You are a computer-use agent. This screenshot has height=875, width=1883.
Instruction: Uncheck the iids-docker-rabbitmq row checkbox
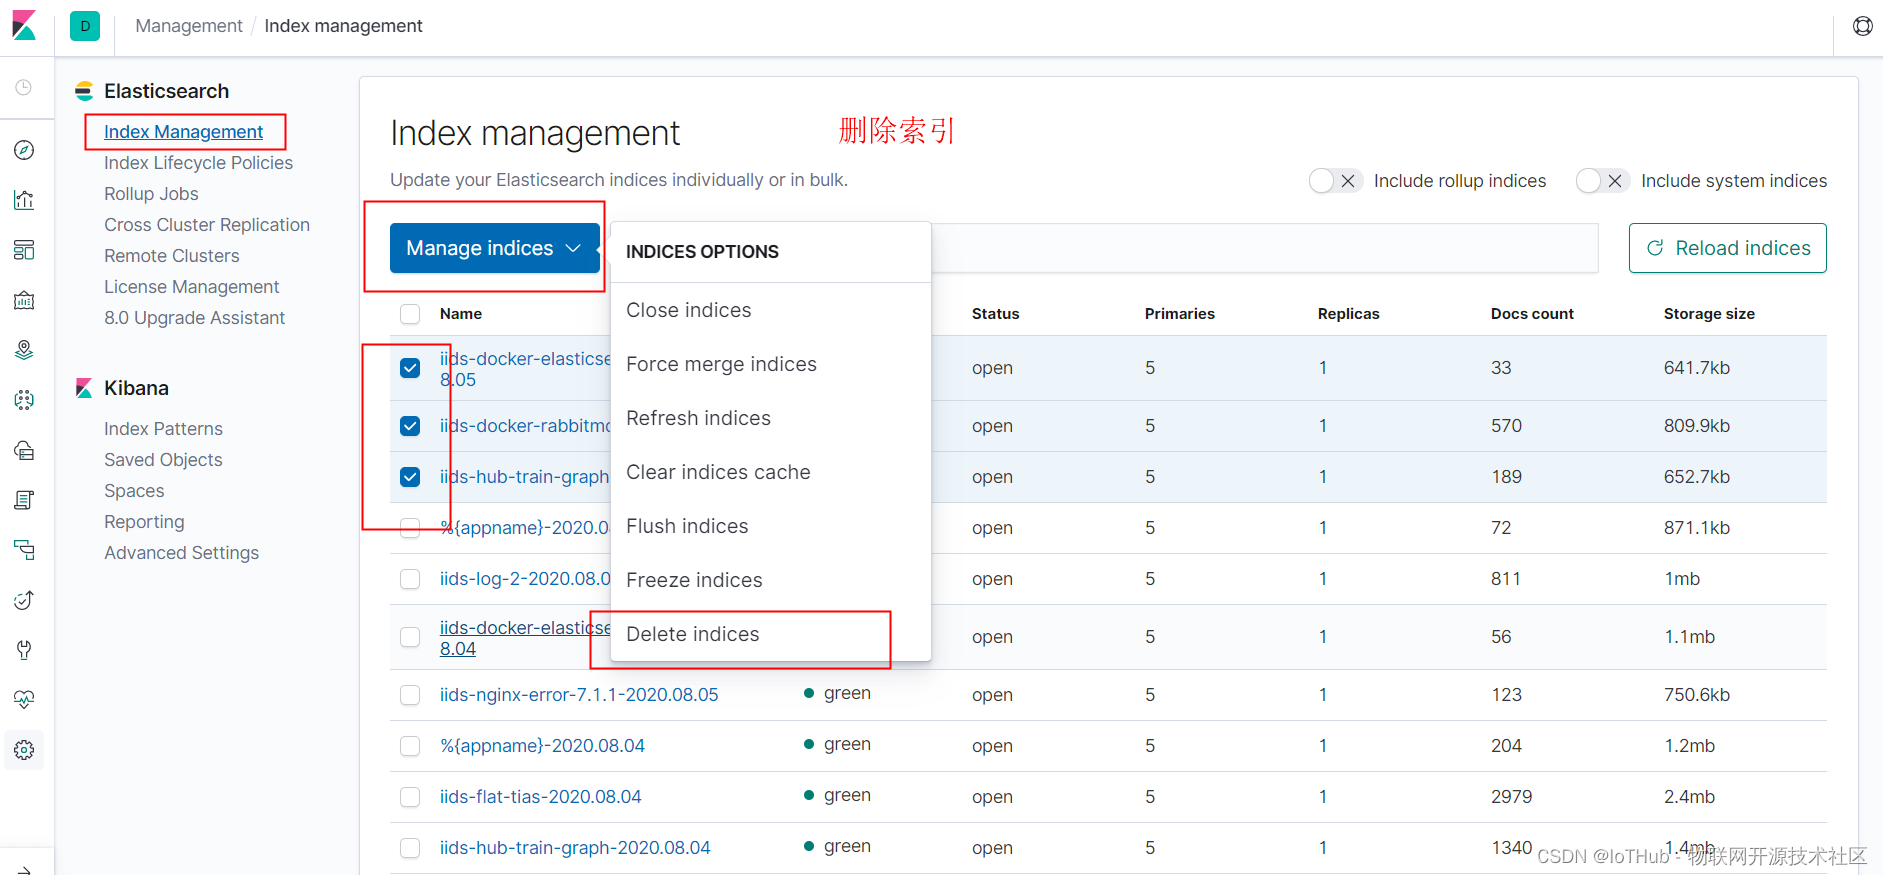410,426
